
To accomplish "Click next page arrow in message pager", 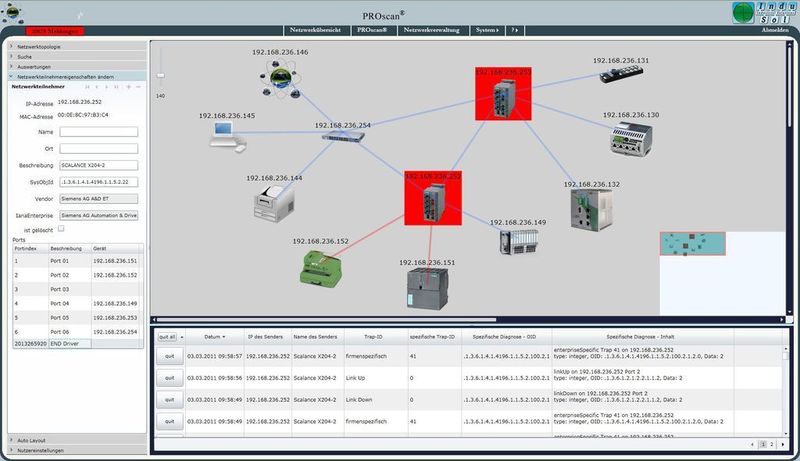I will point(783,445).
